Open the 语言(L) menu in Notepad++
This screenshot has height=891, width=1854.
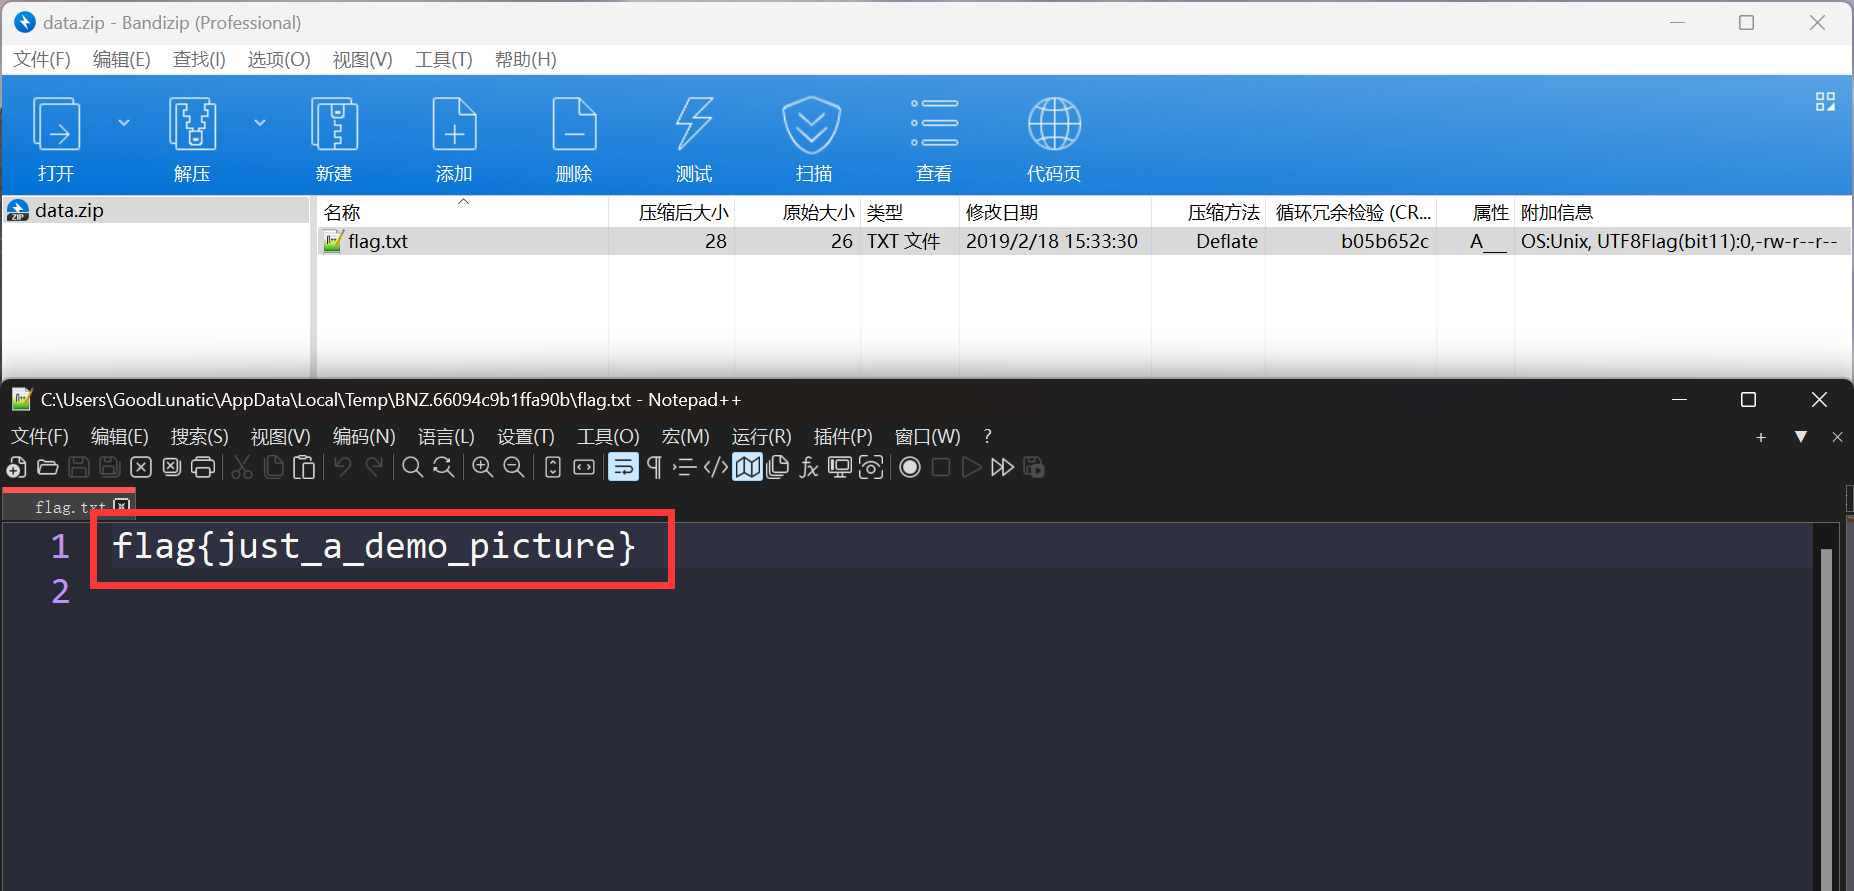[x=446, y=437]
